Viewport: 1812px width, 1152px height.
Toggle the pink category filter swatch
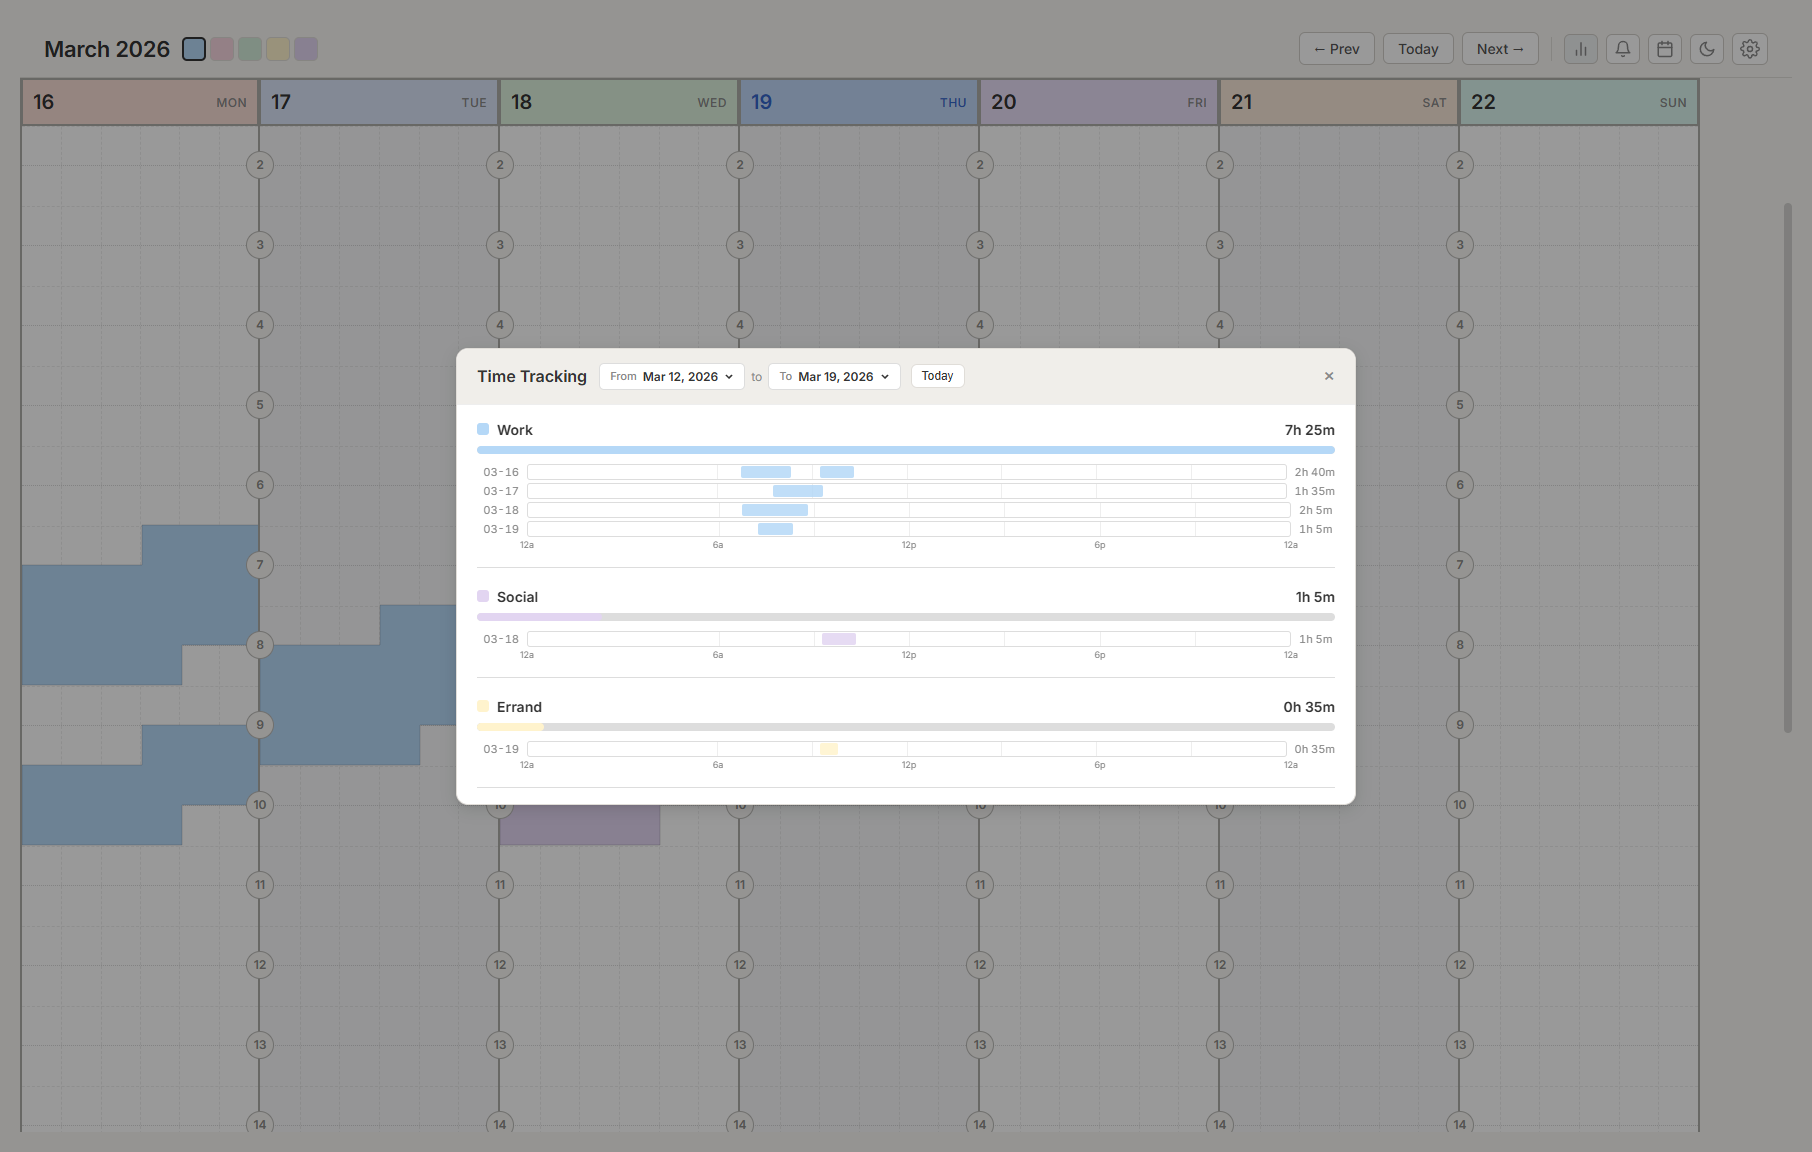coord(222,48)
